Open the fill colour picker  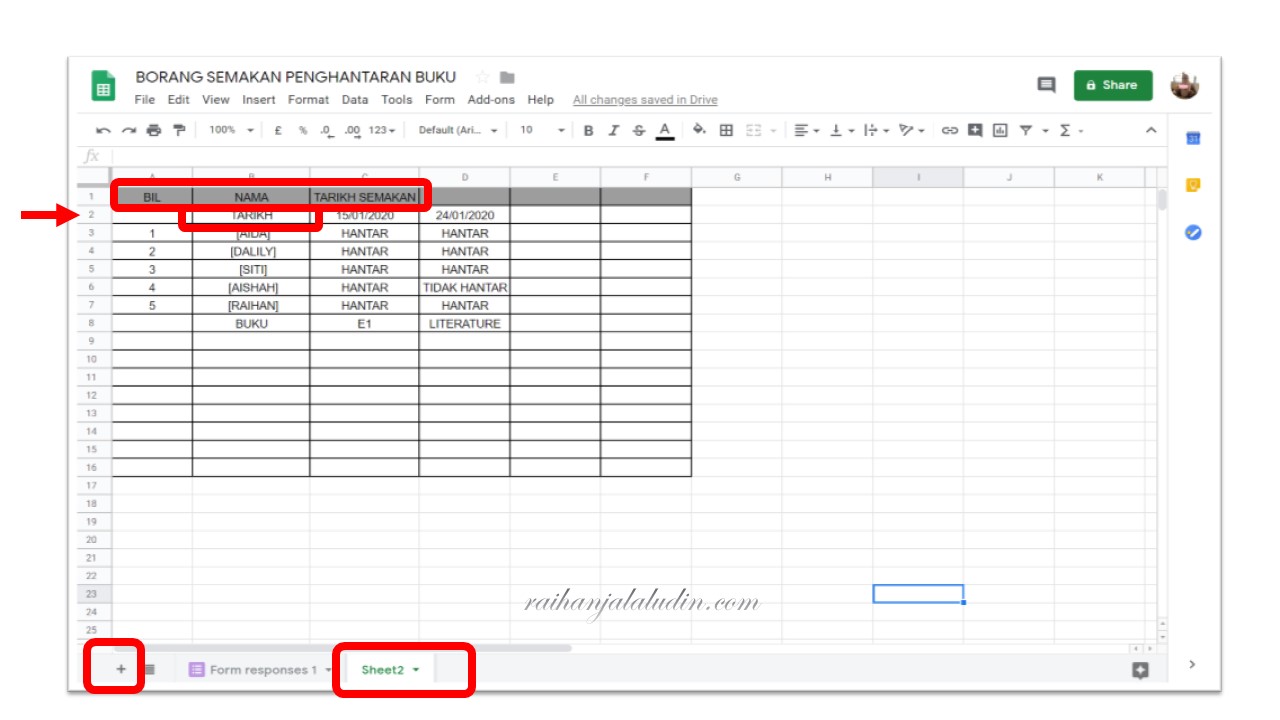(699, 130)
